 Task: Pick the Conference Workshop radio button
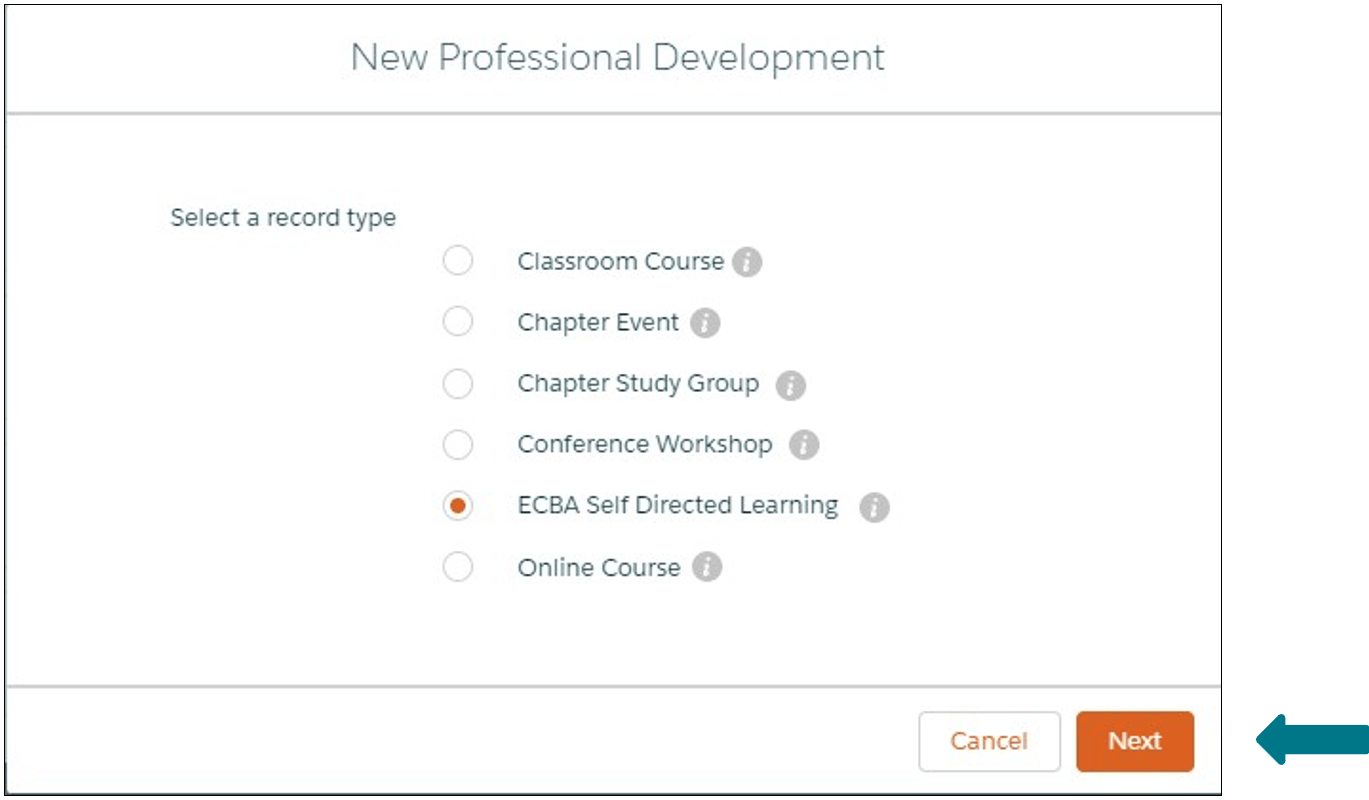coord(459,445)
